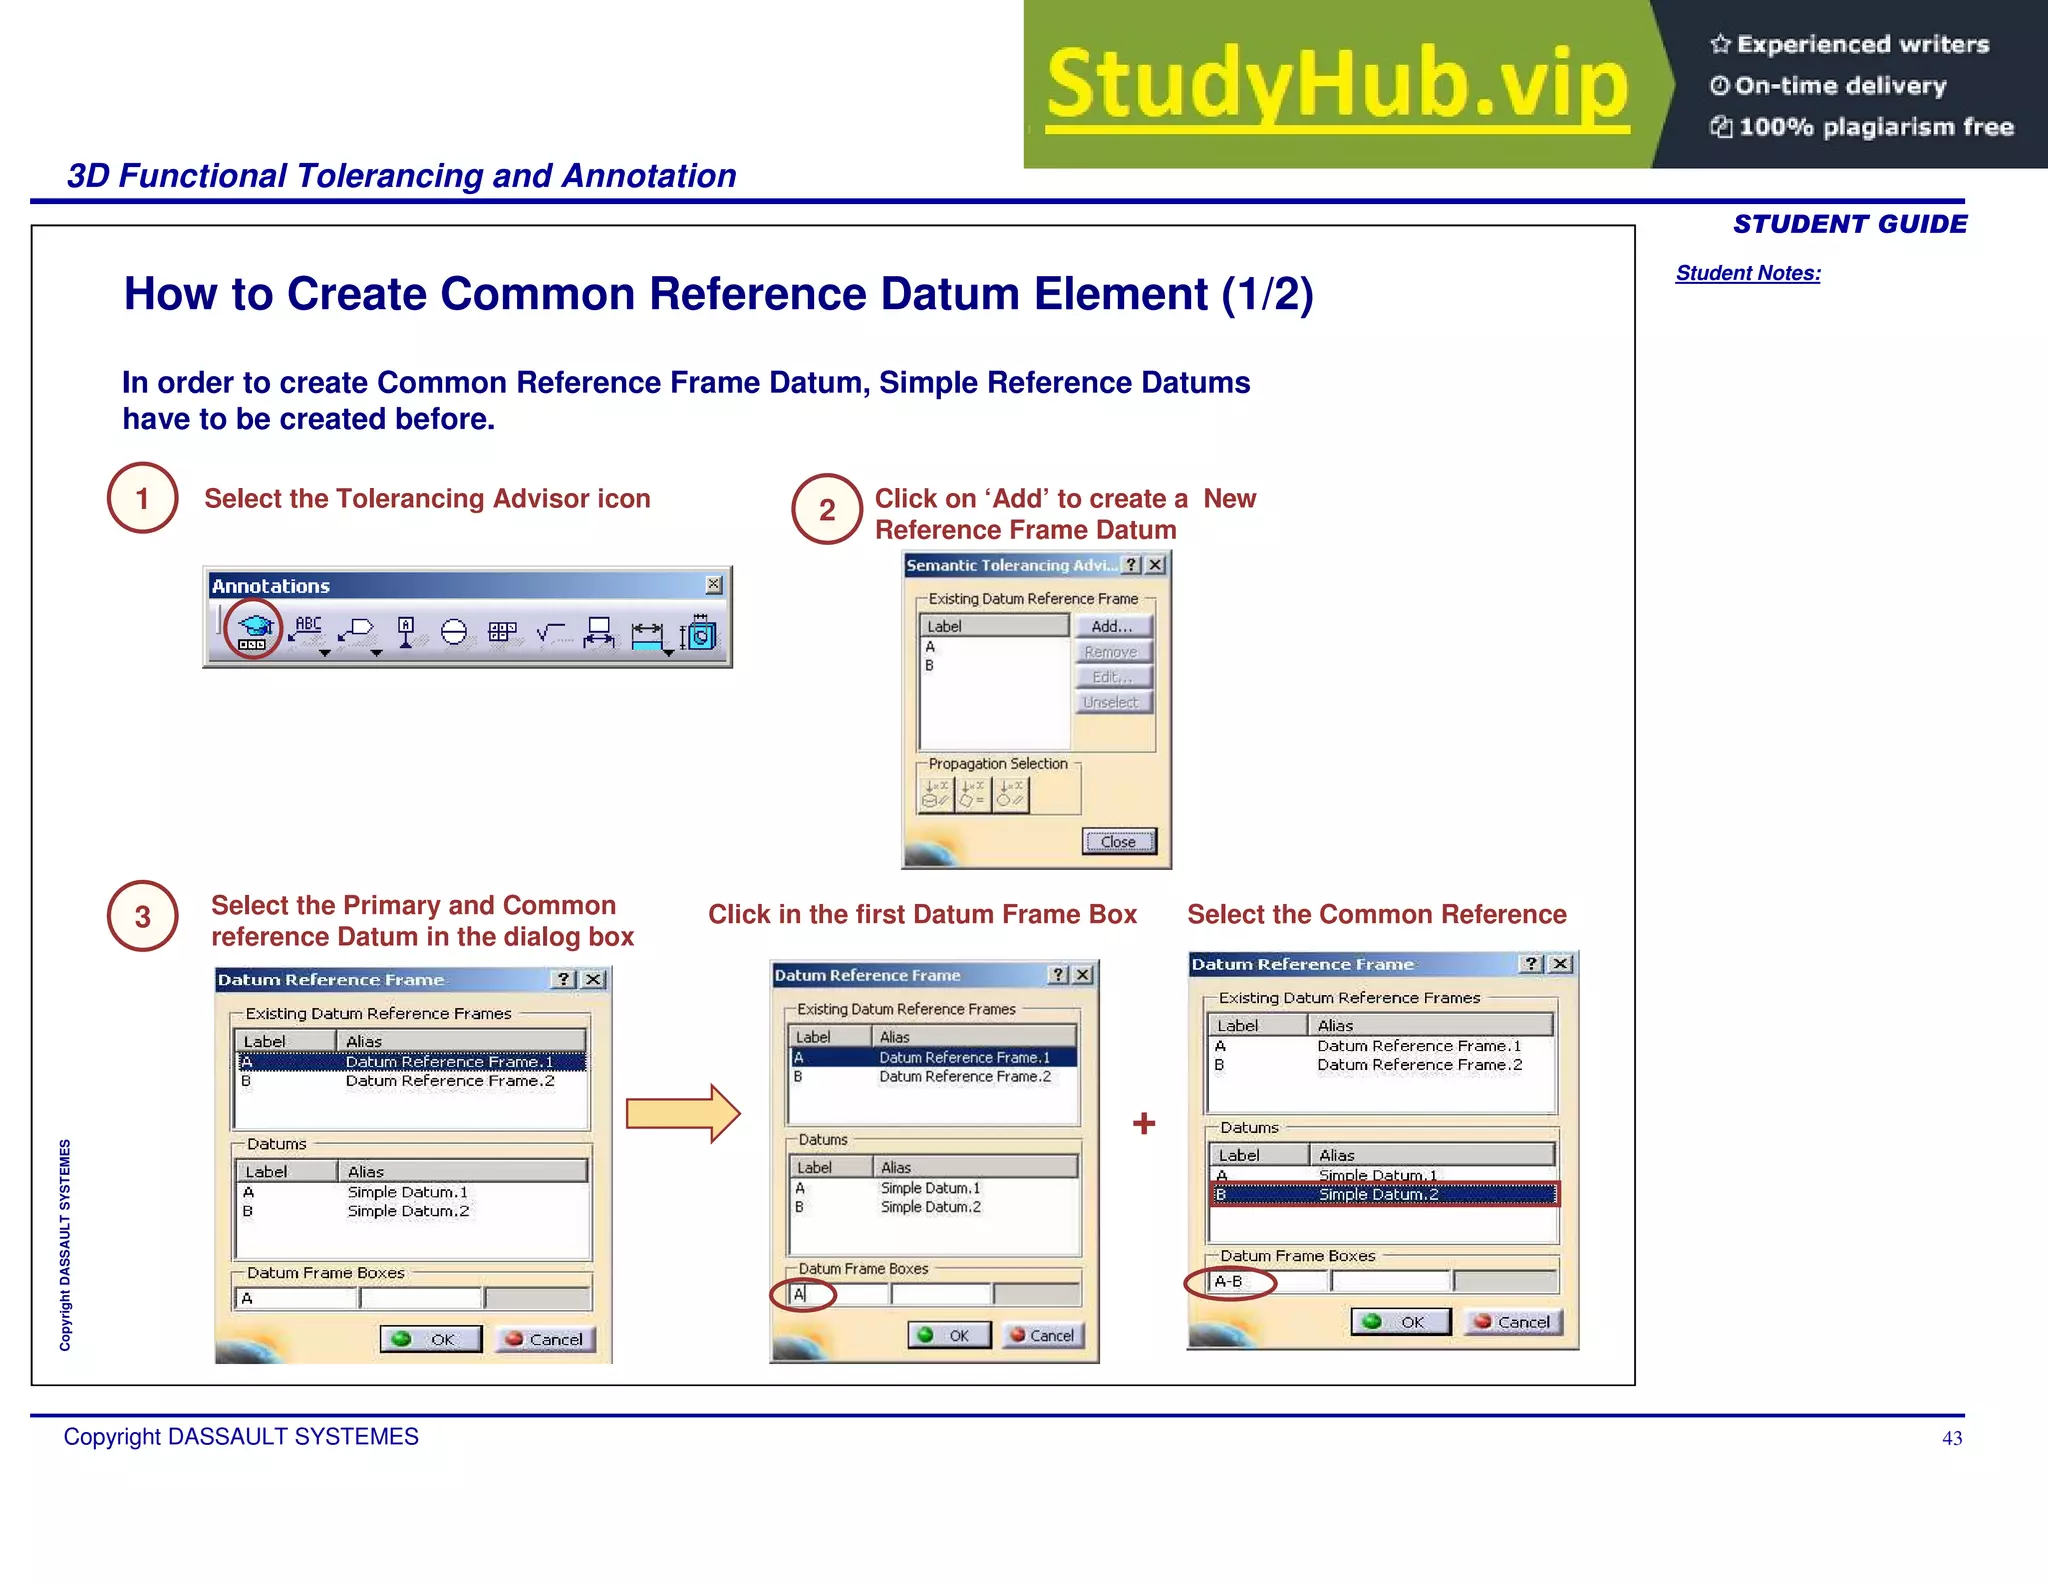Click OK in the rightmost Datum Reference Frame dialog
Image resolution: width=2048 pixels, height=1582 pixels.
pyautogui.click(x=1401, y=1322)
